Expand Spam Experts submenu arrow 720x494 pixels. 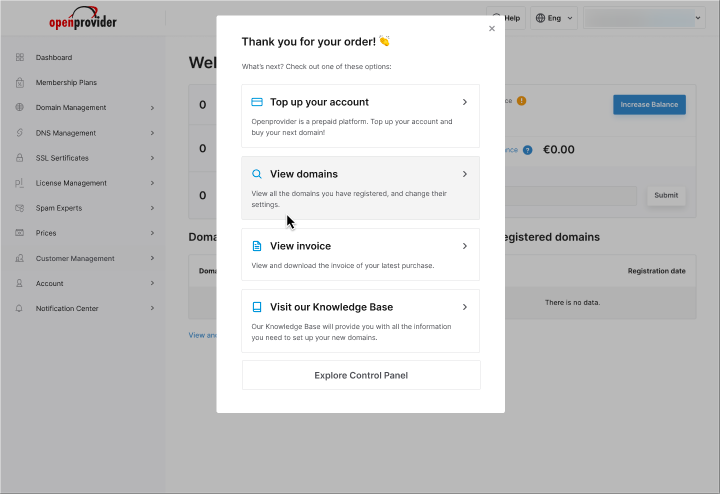152,208
